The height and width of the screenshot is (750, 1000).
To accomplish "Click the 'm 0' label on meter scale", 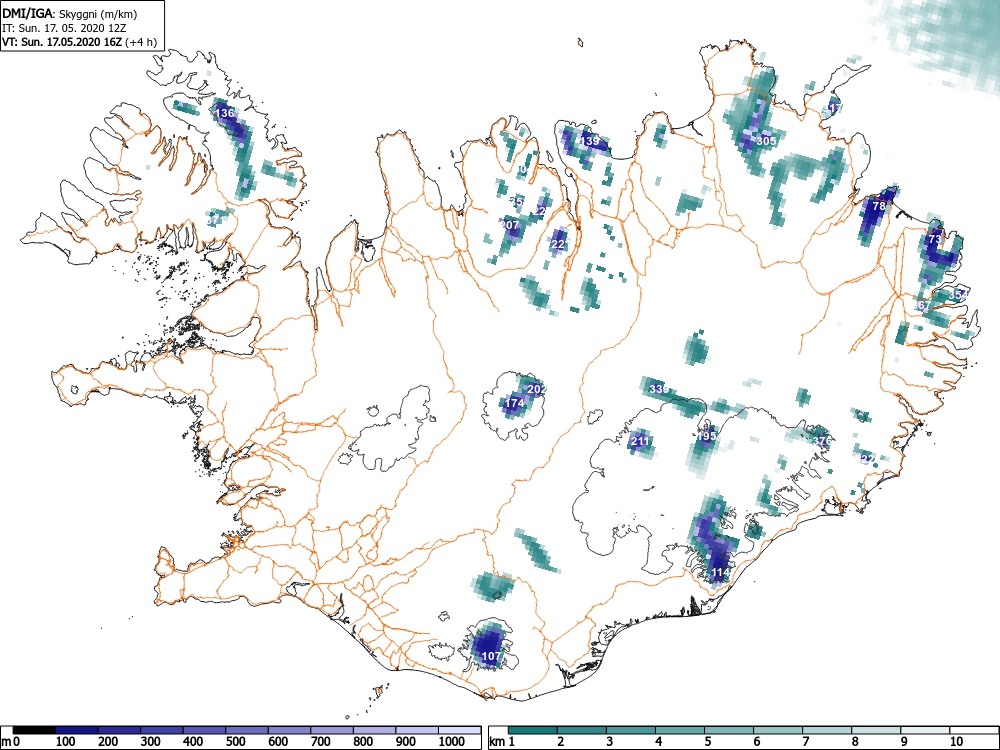I will coord(11,742).
